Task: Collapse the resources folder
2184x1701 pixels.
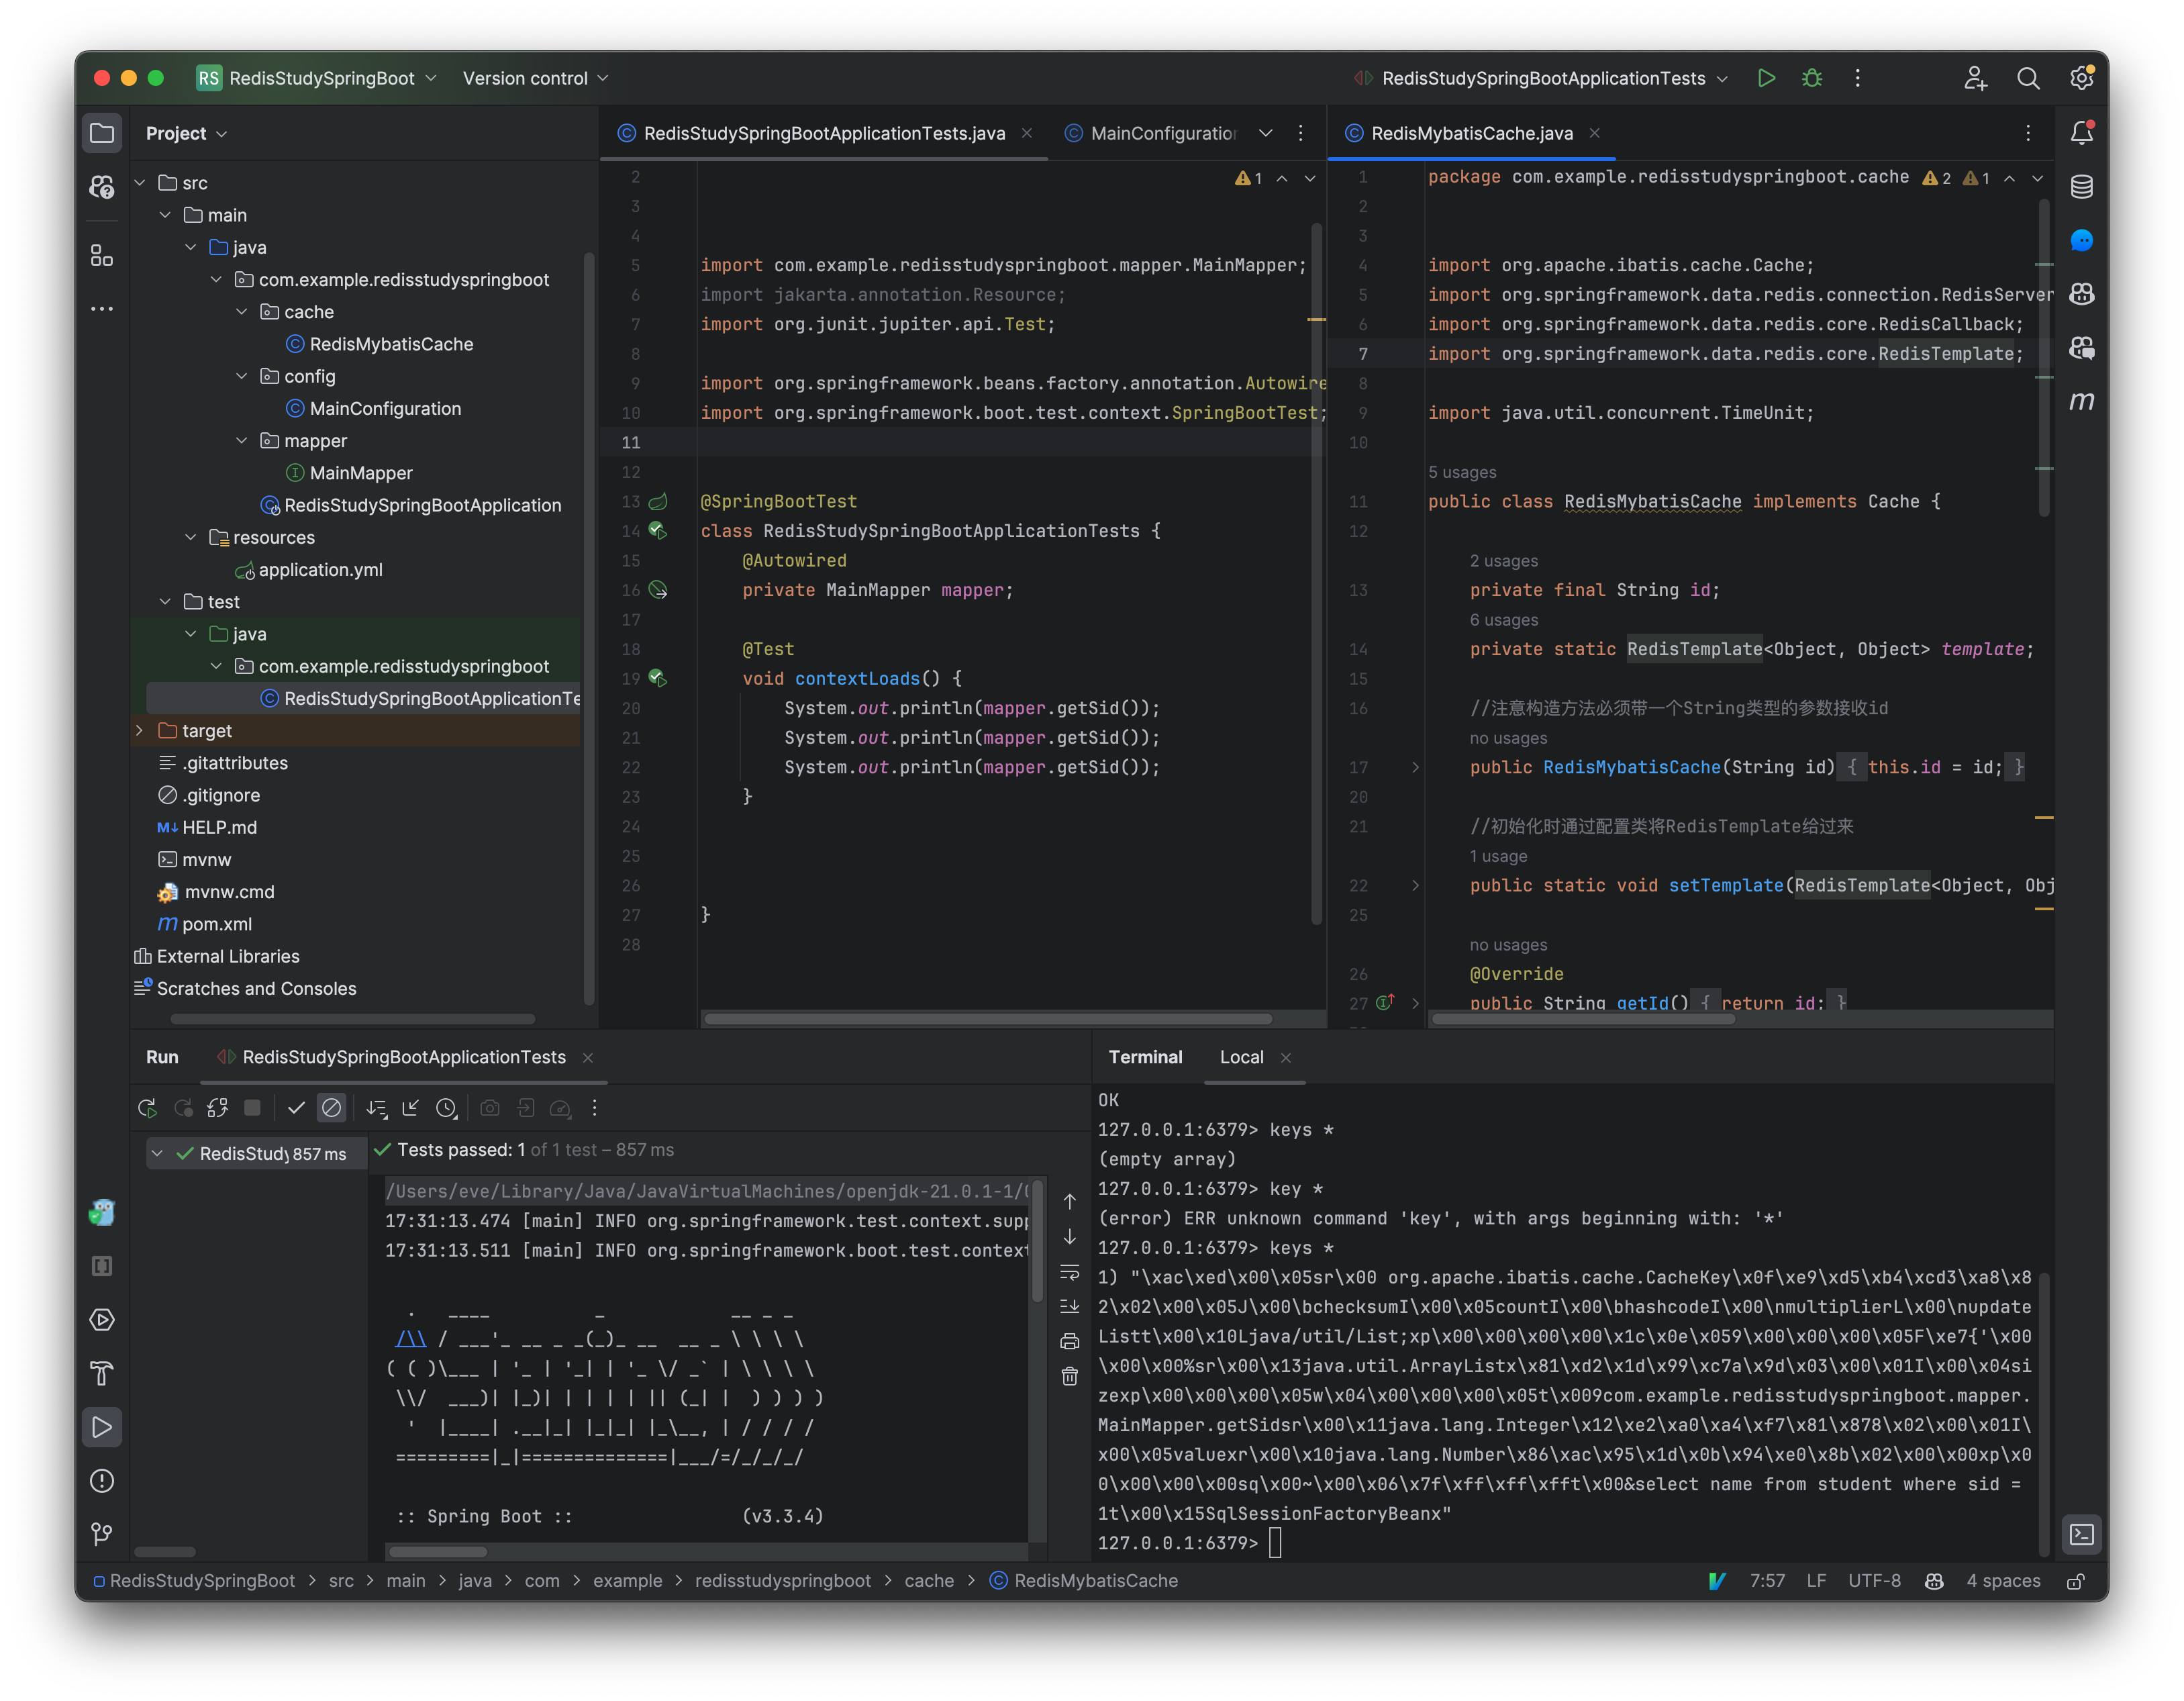Action: click(x=190, y=537)
